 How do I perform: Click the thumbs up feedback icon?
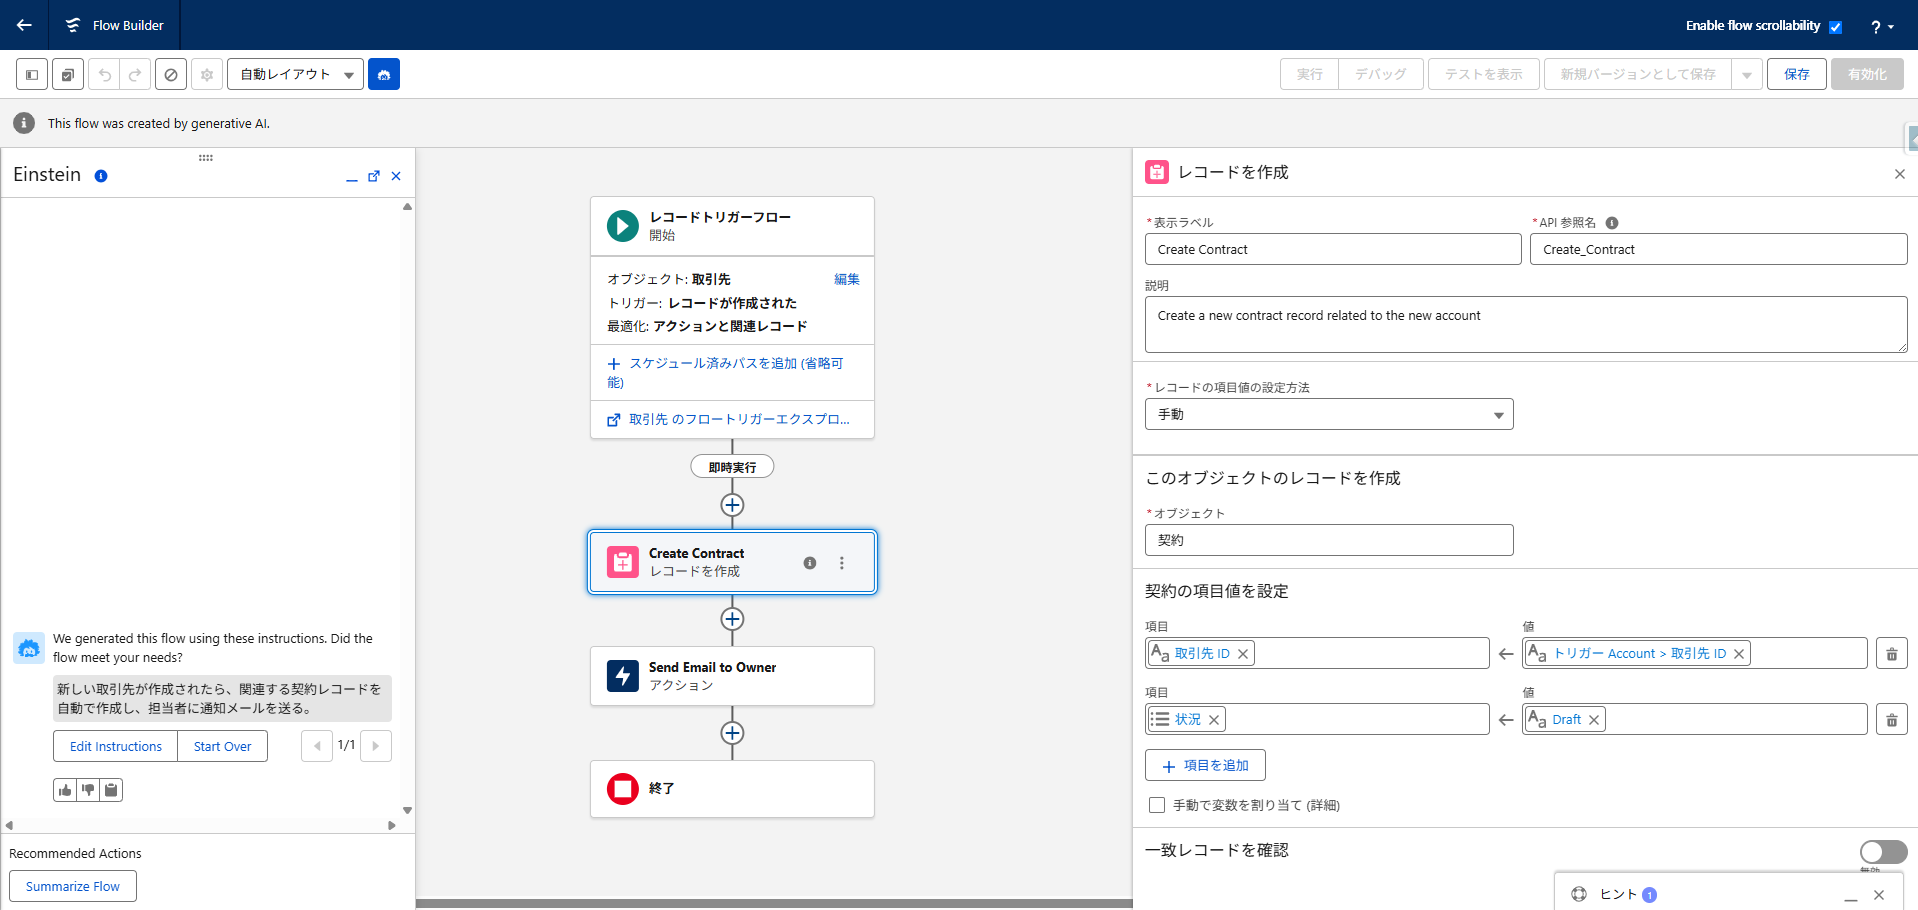pyautogui.click(x=65, y=790)
